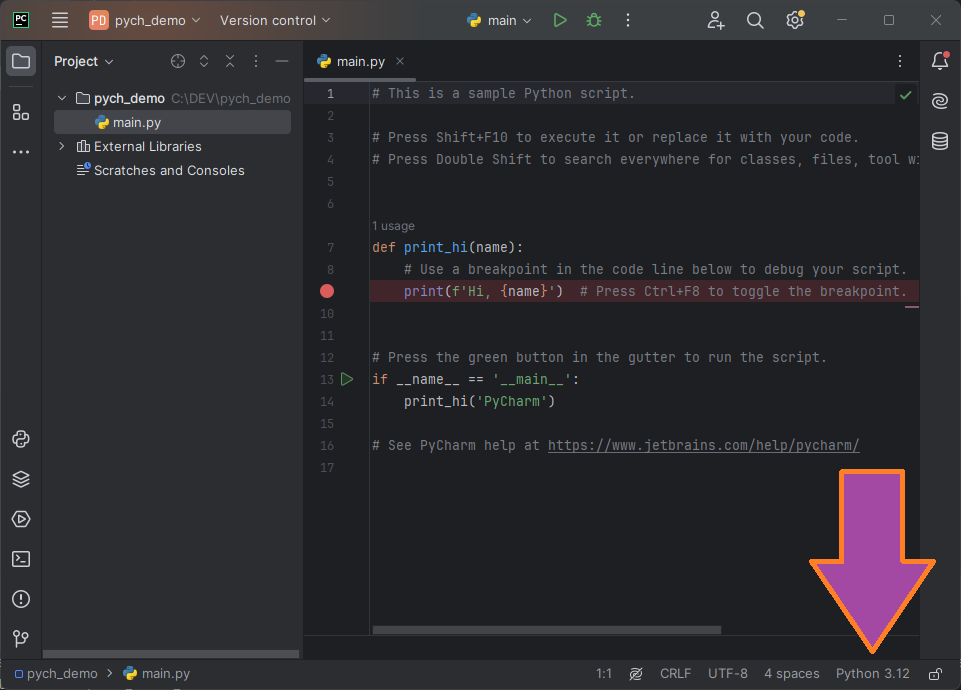The image size is (961, 690).
Task: Open IDE settings gear icon
Action: point(795,20)
